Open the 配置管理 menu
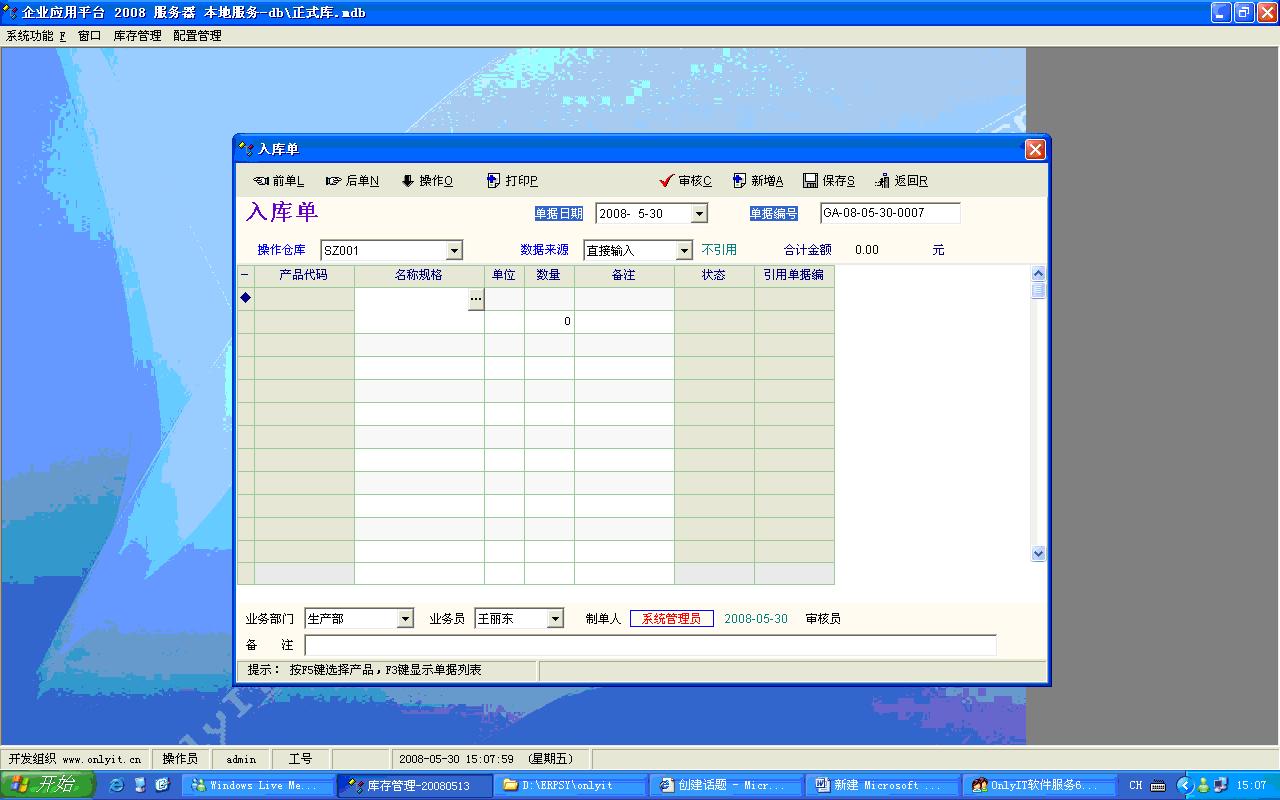Image resolution: width=1280 pixels, height=800 pixels. click(197, 35)
